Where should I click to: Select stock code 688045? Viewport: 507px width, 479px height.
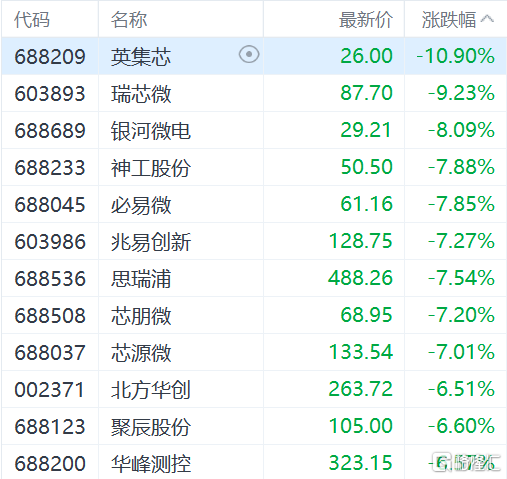click(50, 204)
